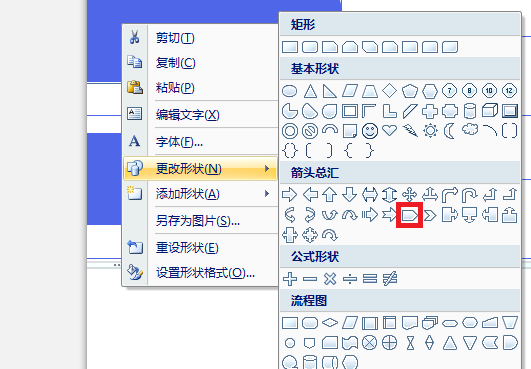Select the heptagon shape labeled 7

tap(449, 91)
